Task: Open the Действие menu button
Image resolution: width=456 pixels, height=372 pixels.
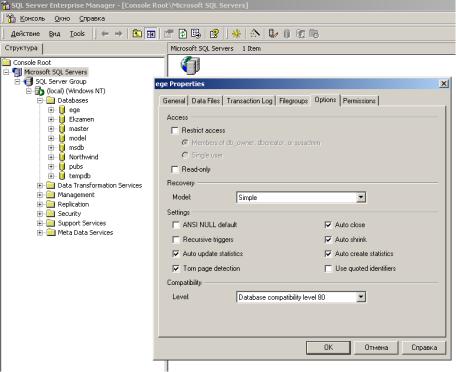Action: 25,34
